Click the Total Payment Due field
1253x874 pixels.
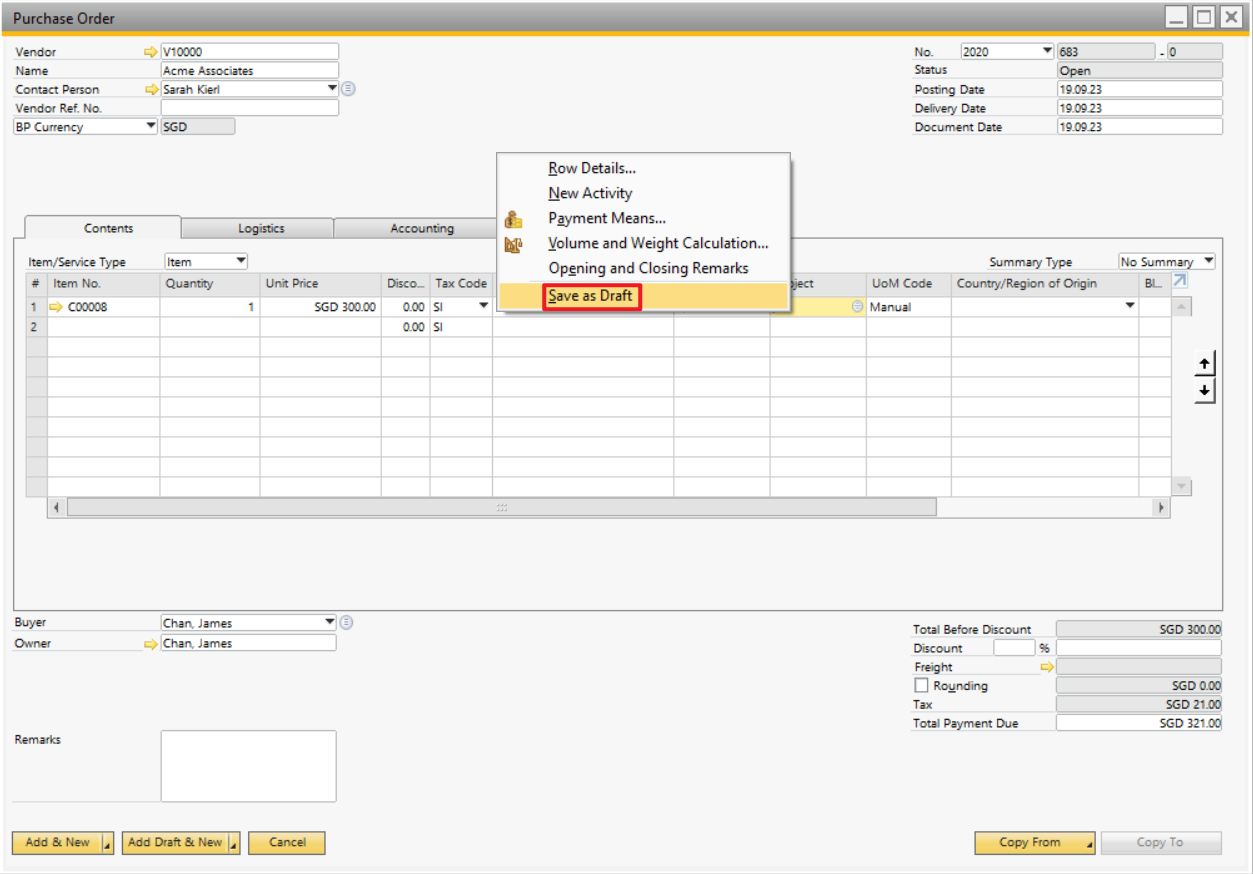pos(1139,723)
